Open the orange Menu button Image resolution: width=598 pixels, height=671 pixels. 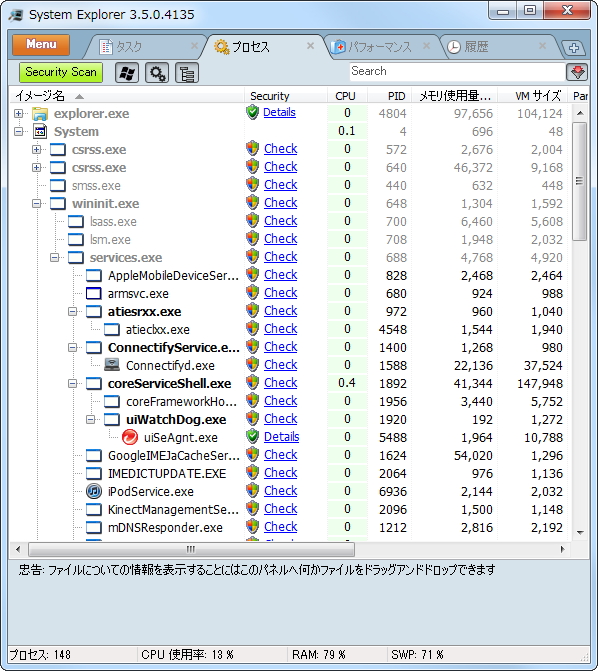click(41, 45)
